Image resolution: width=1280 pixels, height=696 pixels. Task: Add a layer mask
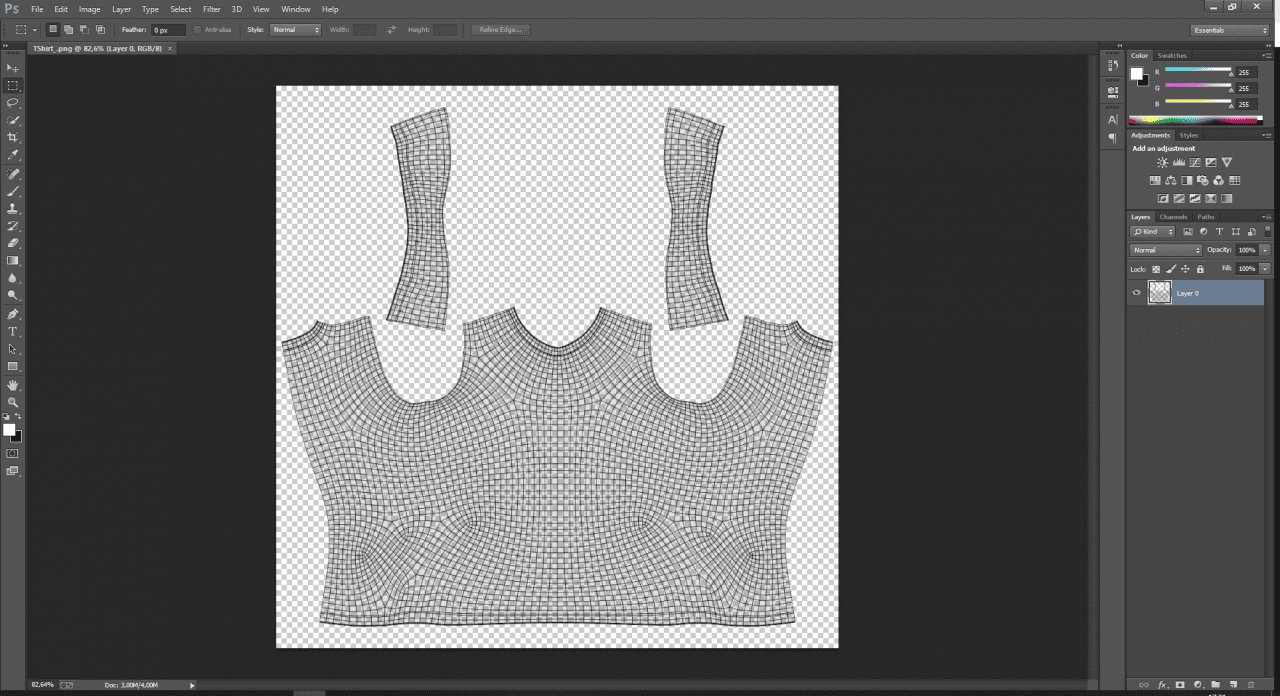pos(1181,685)
